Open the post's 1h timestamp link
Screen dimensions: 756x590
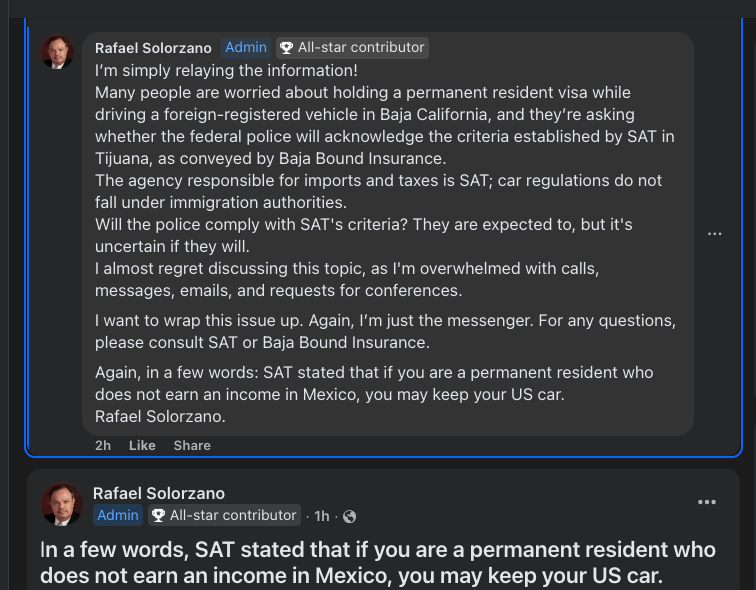pos(322,516)
